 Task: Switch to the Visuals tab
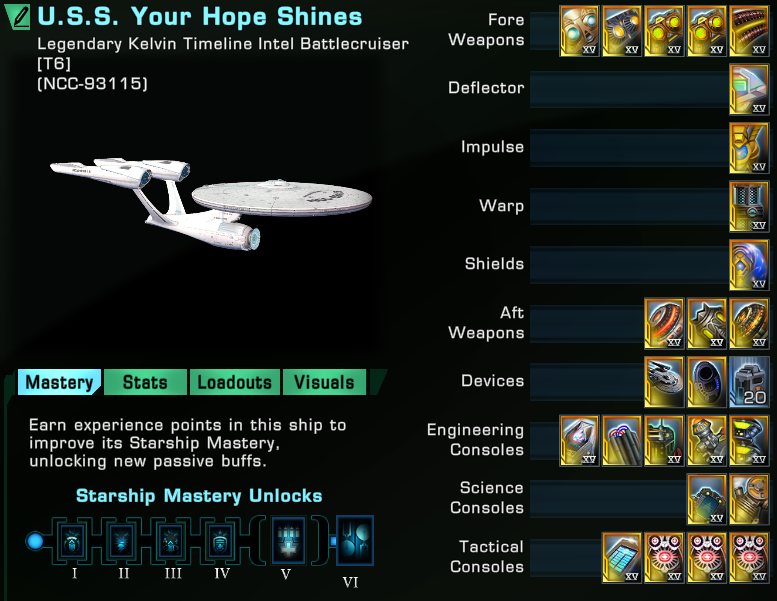click(324, 382)
